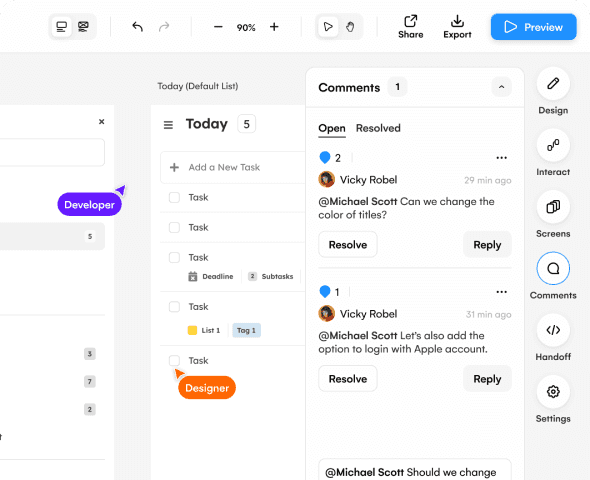Click the blue pin of comment 2
The height and width of the screenshot is (480, 590).
pyautogui.click(x=325, y=157)
